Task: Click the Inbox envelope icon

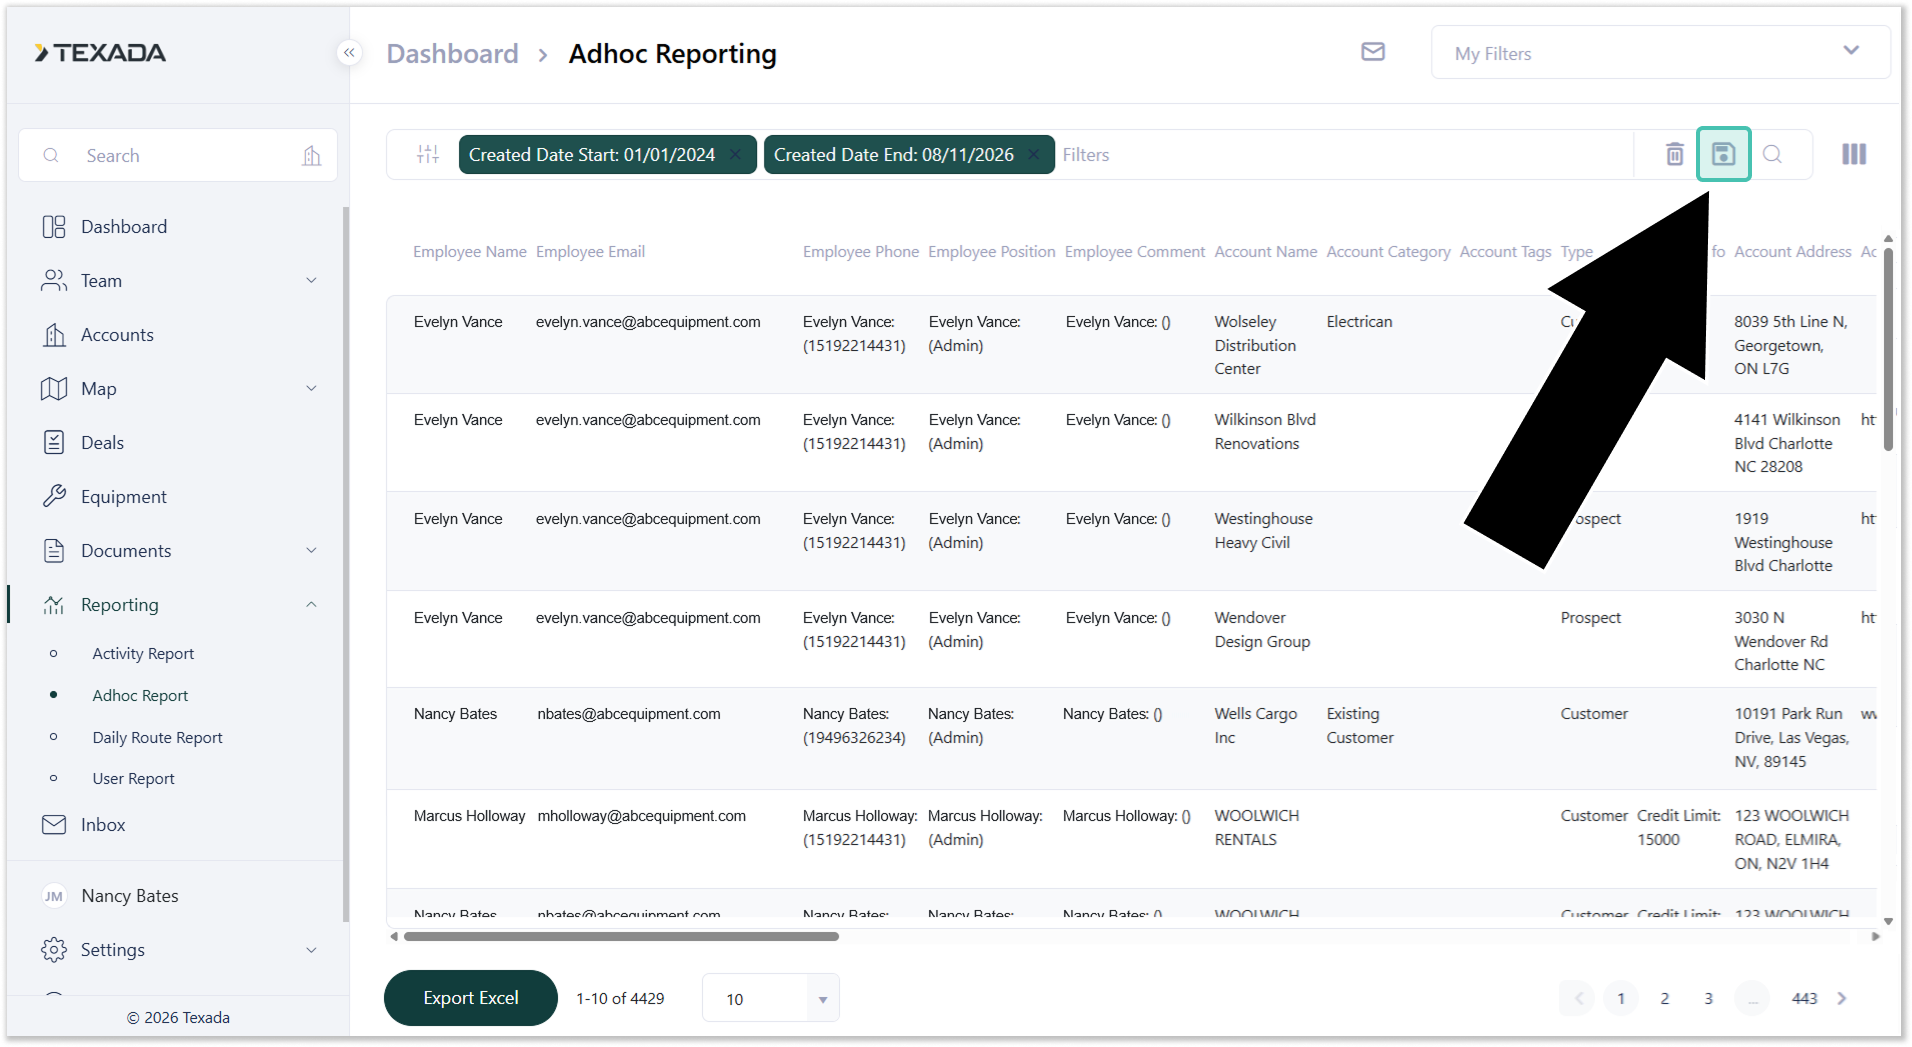Action: point(54,825)
